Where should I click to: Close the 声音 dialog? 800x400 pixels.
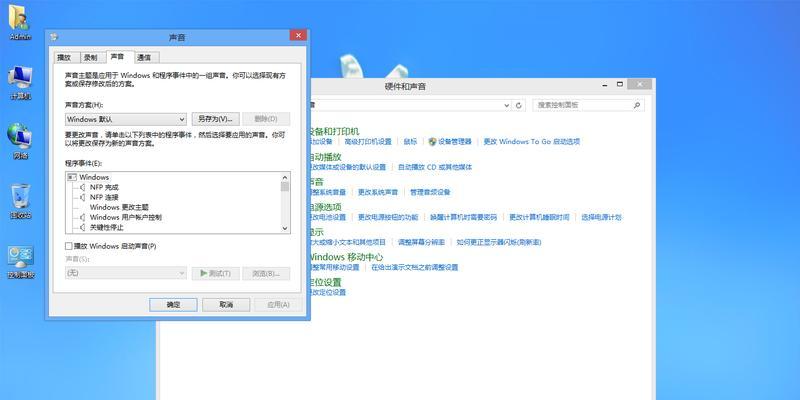pos(298,36)
